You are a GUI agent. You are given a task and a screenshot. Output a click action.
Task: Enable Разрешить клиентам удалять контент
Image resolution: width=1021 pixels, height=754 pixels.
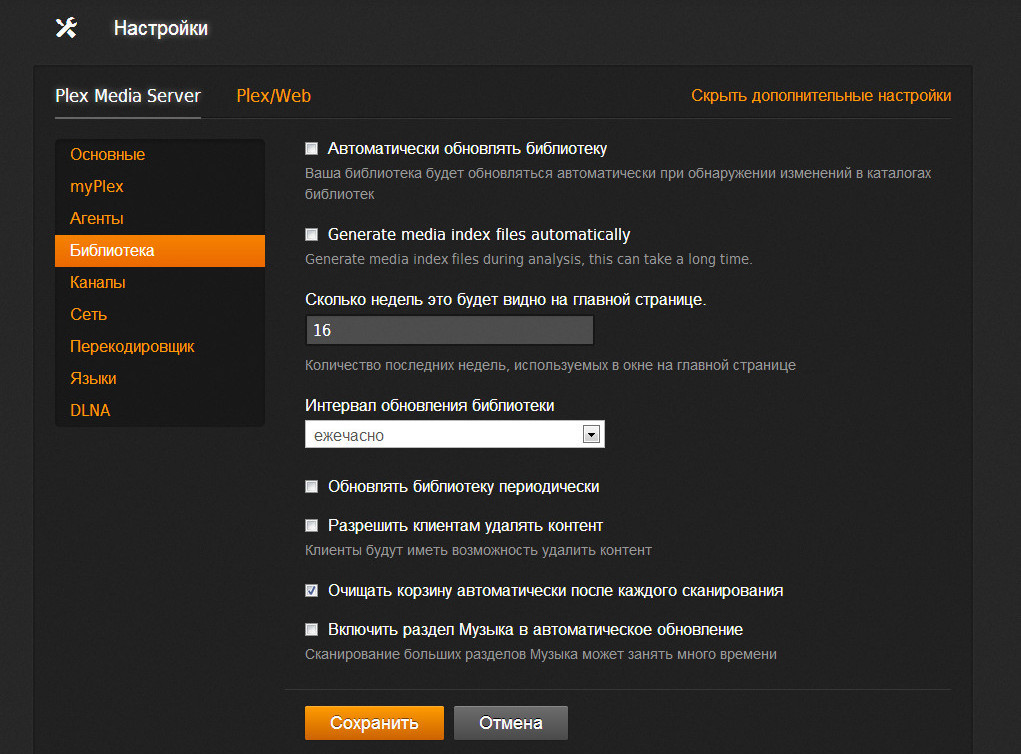coord(311,525)
